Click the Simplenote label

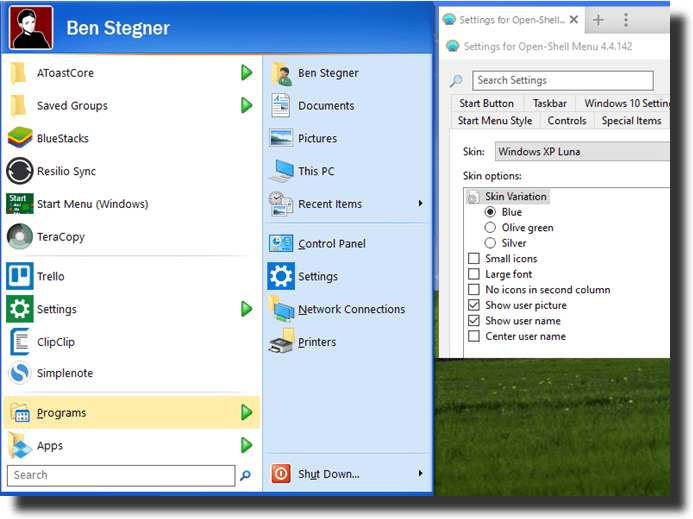point(65,373)
